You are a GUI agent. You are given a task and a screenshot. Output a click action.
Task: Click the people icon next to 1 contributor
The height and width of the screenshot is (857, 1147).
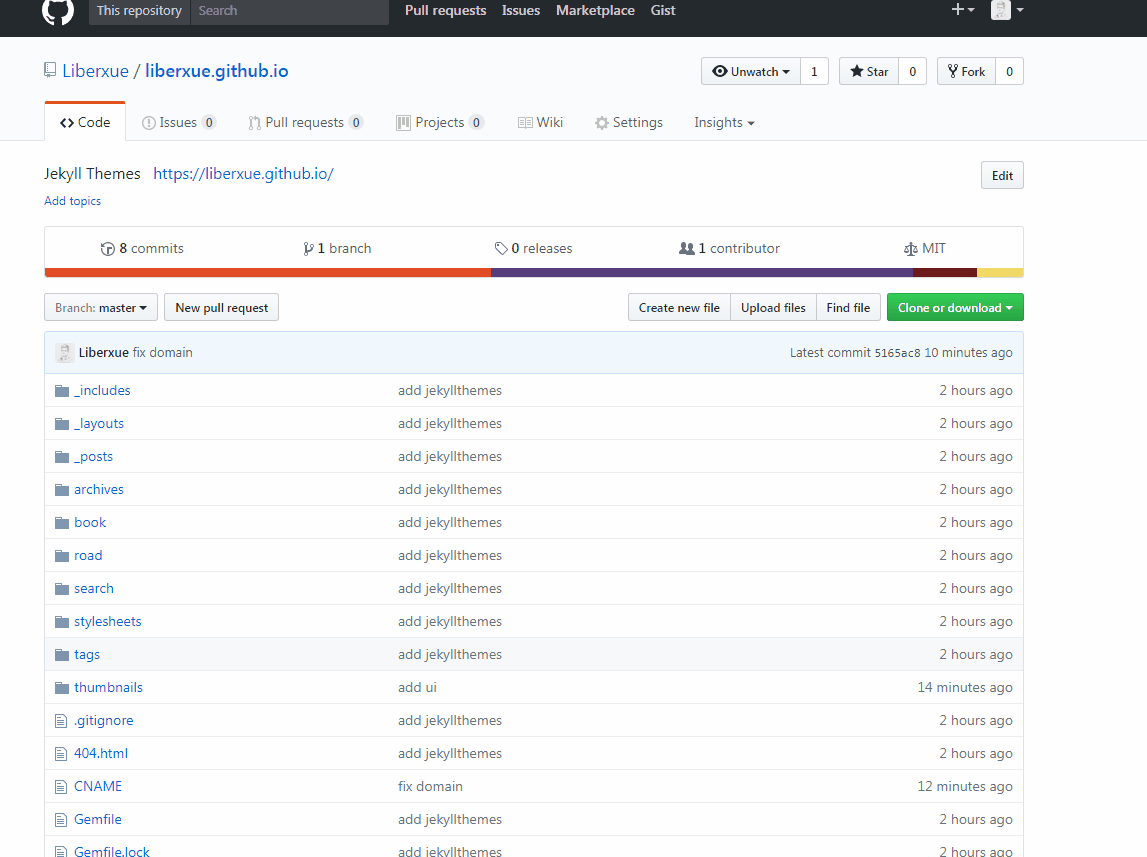coord(687,249)
